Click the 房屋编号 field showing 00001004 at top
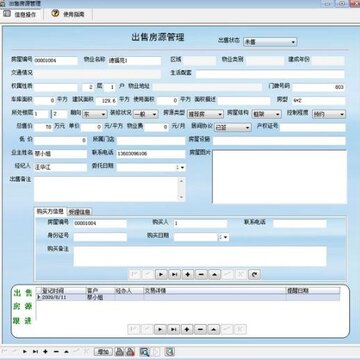Viewport: 360px width, 360px height. 56,61
